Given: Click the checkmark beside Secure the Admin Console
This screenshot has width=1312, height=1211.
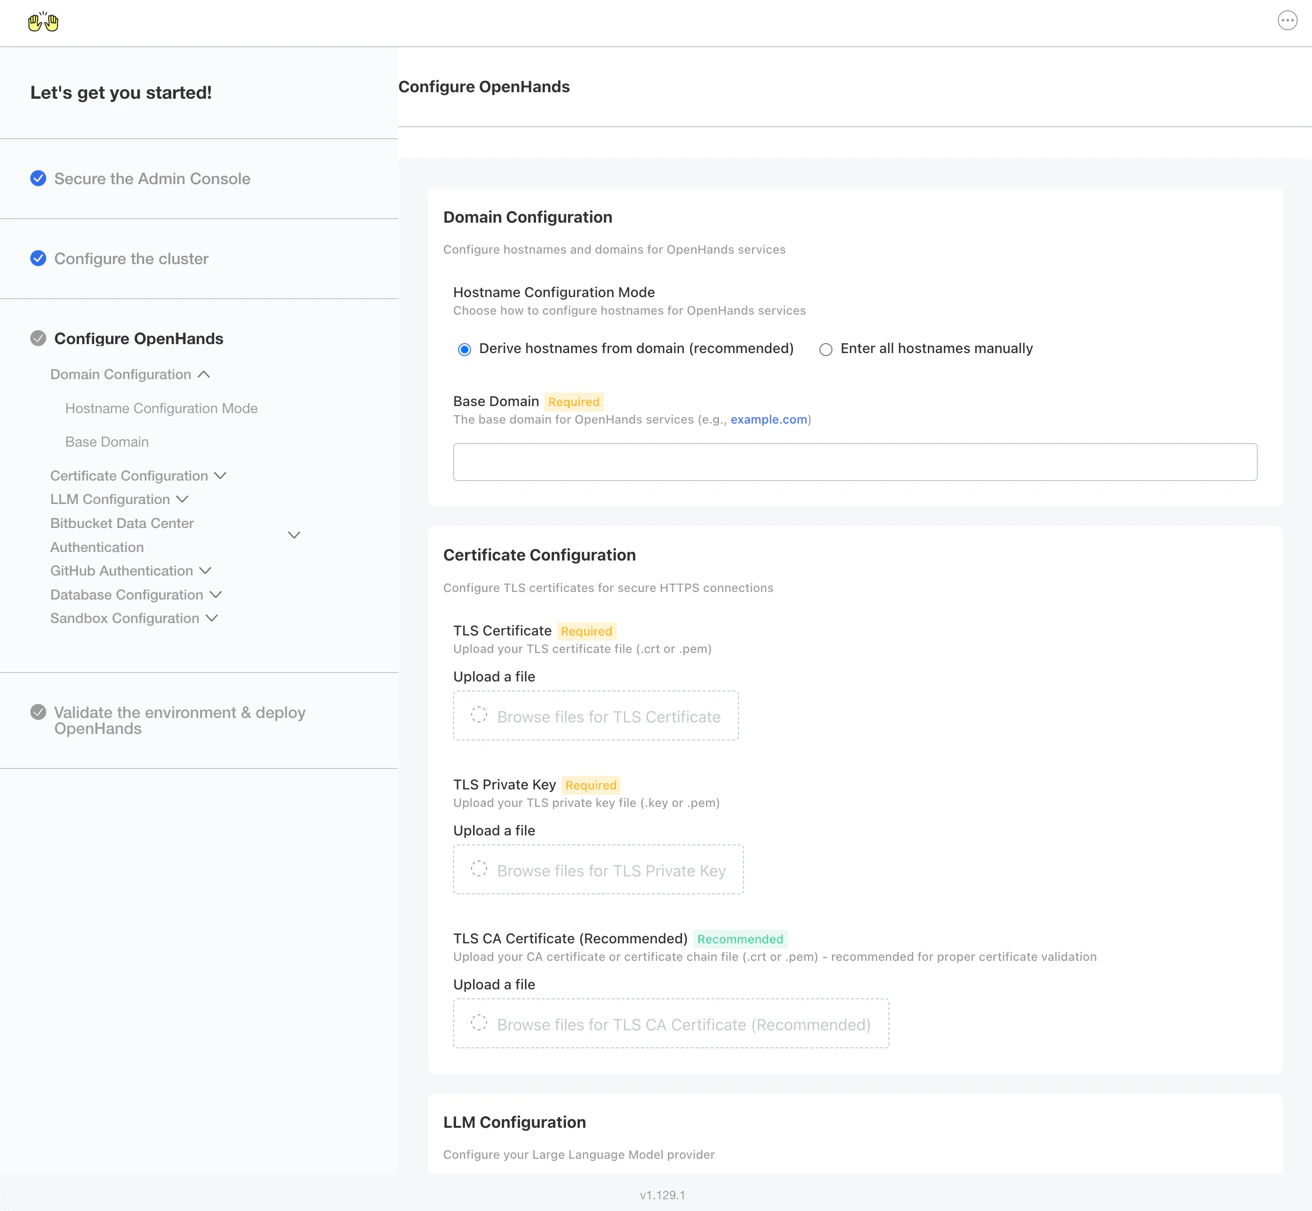Looking at the screenshot, I should 38,178.
